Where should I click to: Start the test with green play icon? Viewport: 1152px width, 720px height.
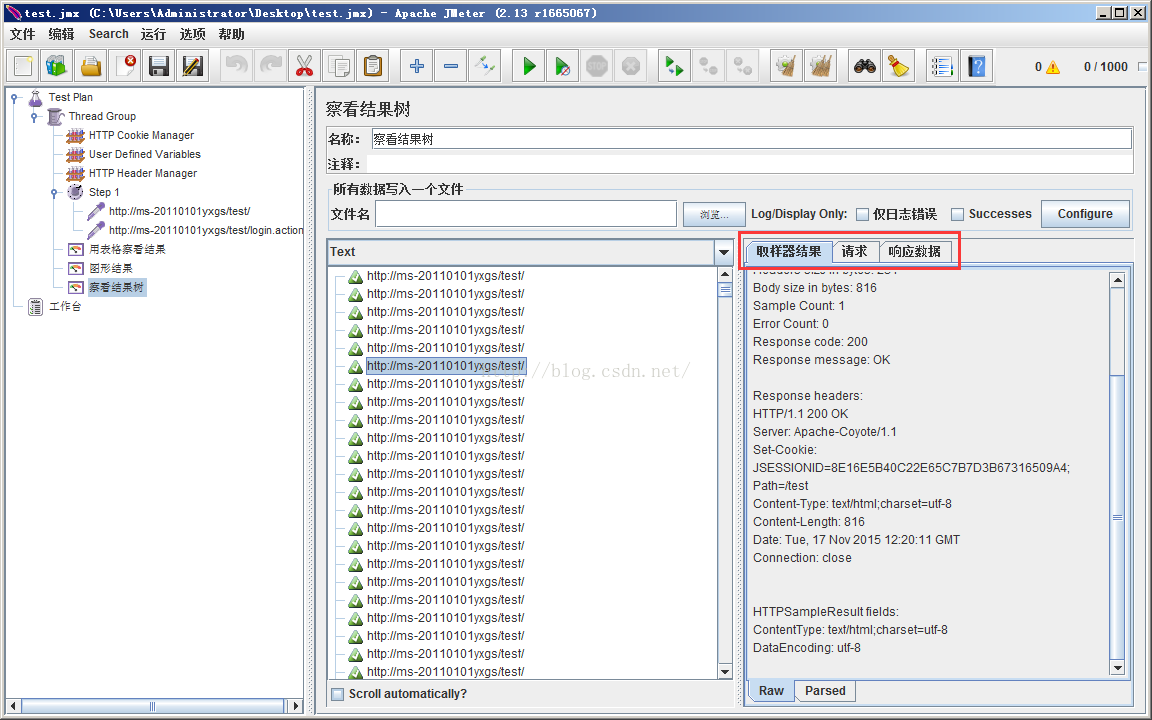point(528,66)
